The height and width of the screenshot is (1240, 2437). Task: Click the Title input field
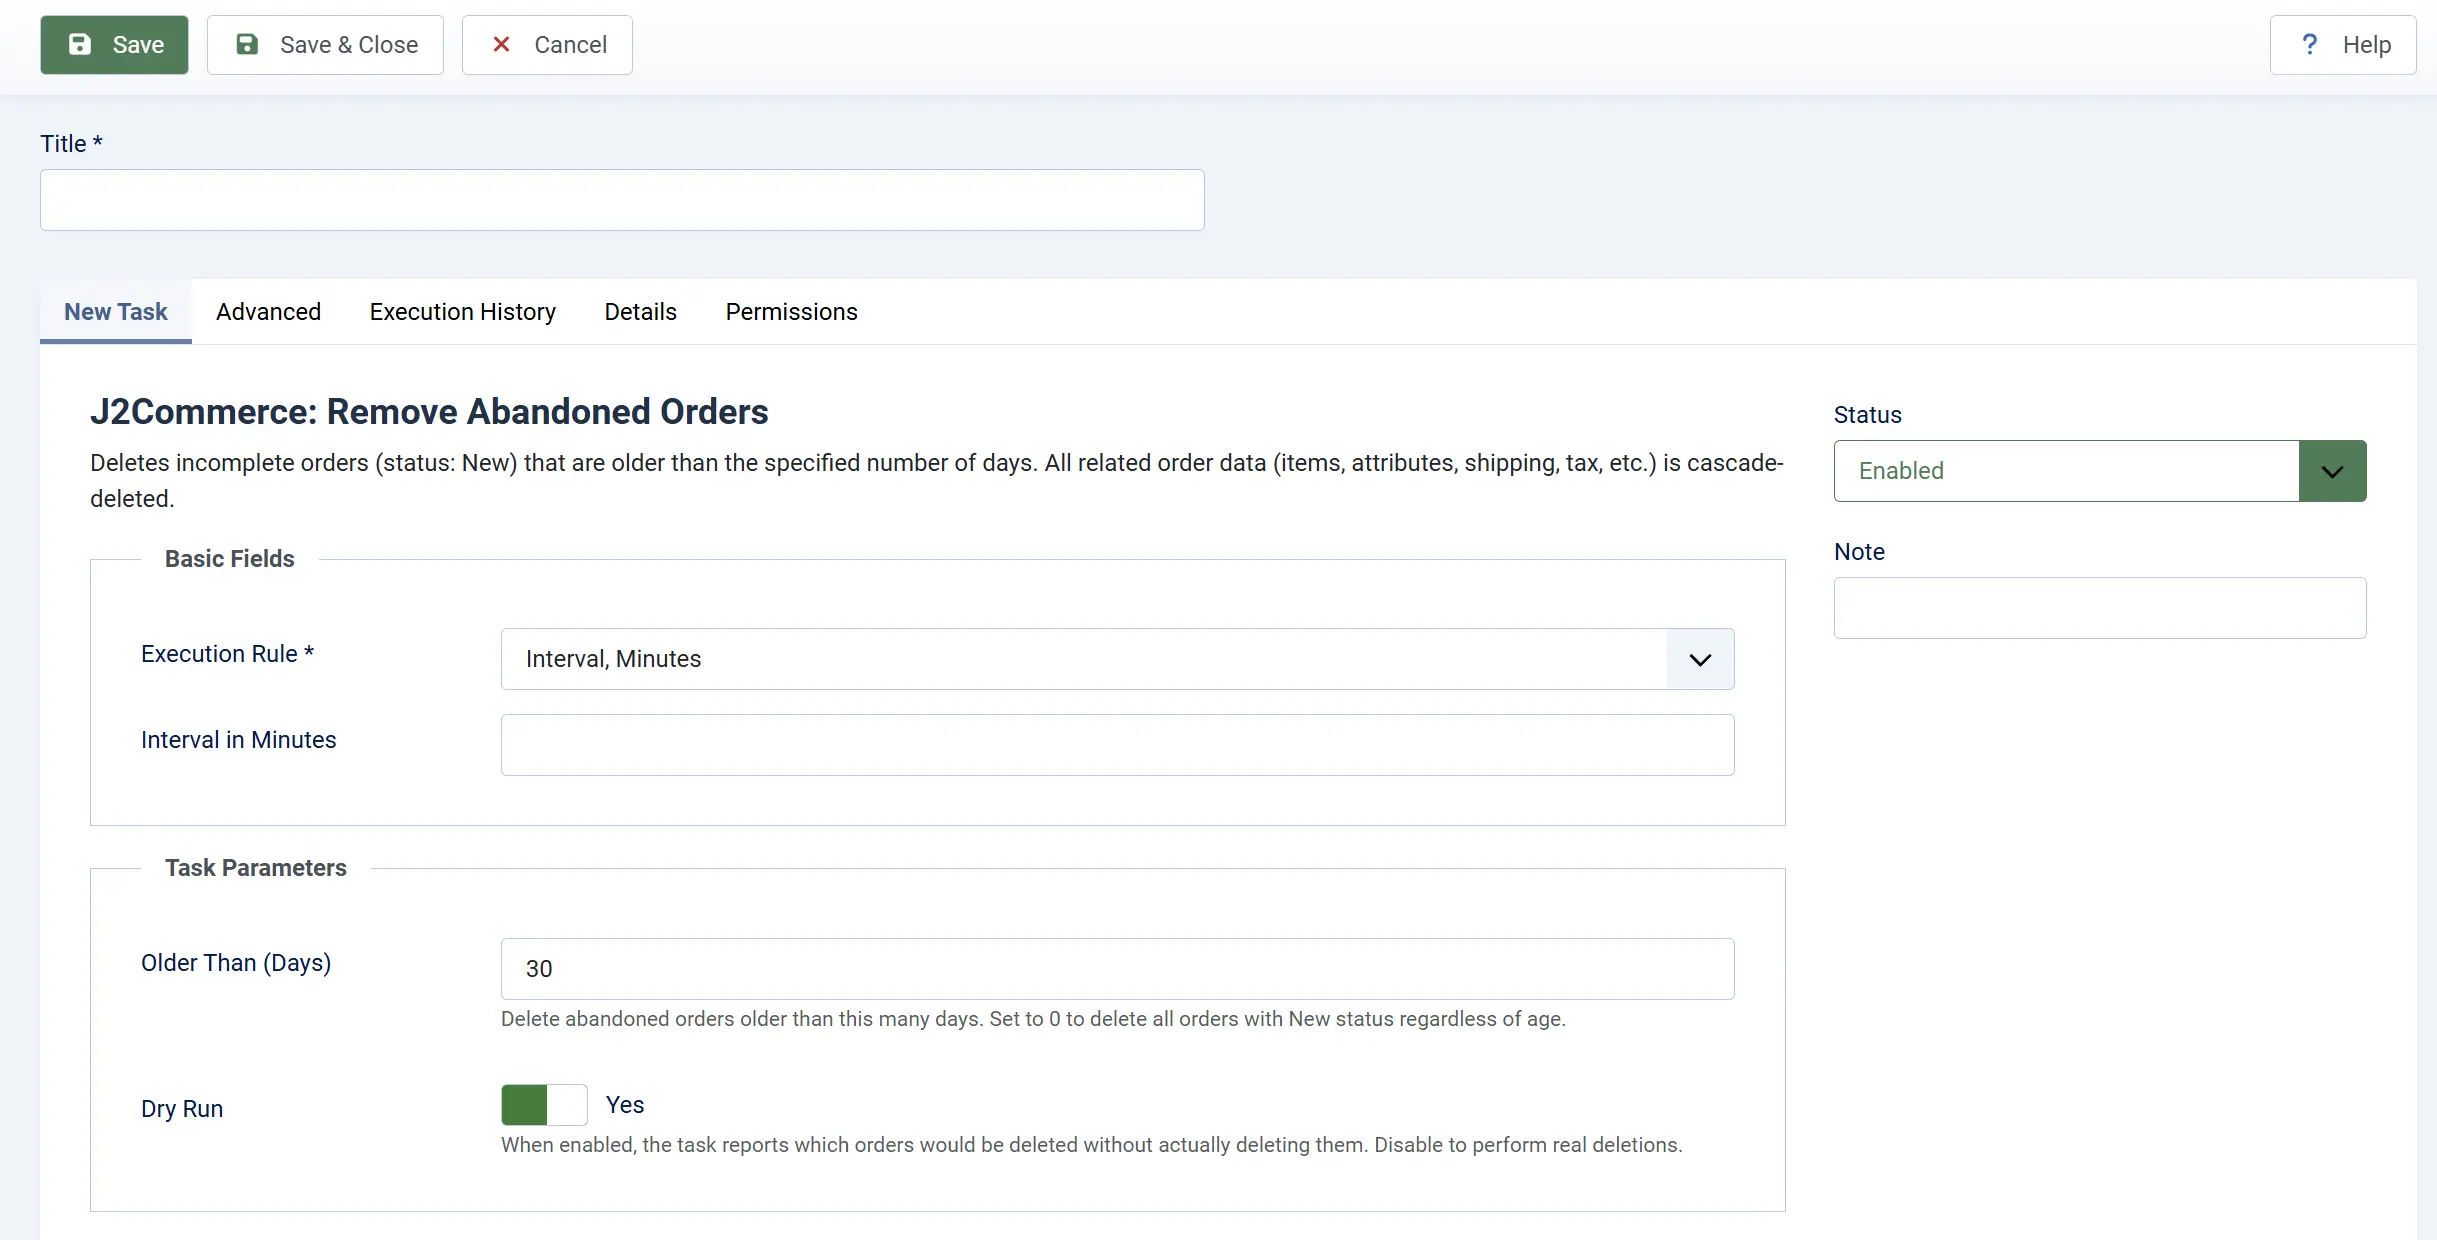point(622,200)
